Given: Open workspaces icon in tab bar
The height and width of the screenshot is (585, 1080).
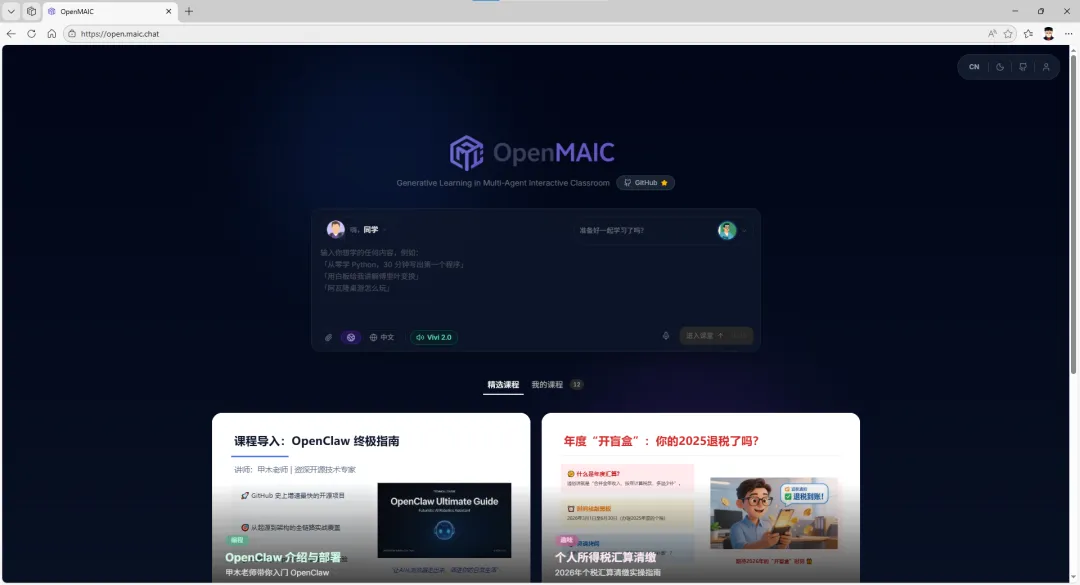Looking at the screenshot, I should (32, 11).
